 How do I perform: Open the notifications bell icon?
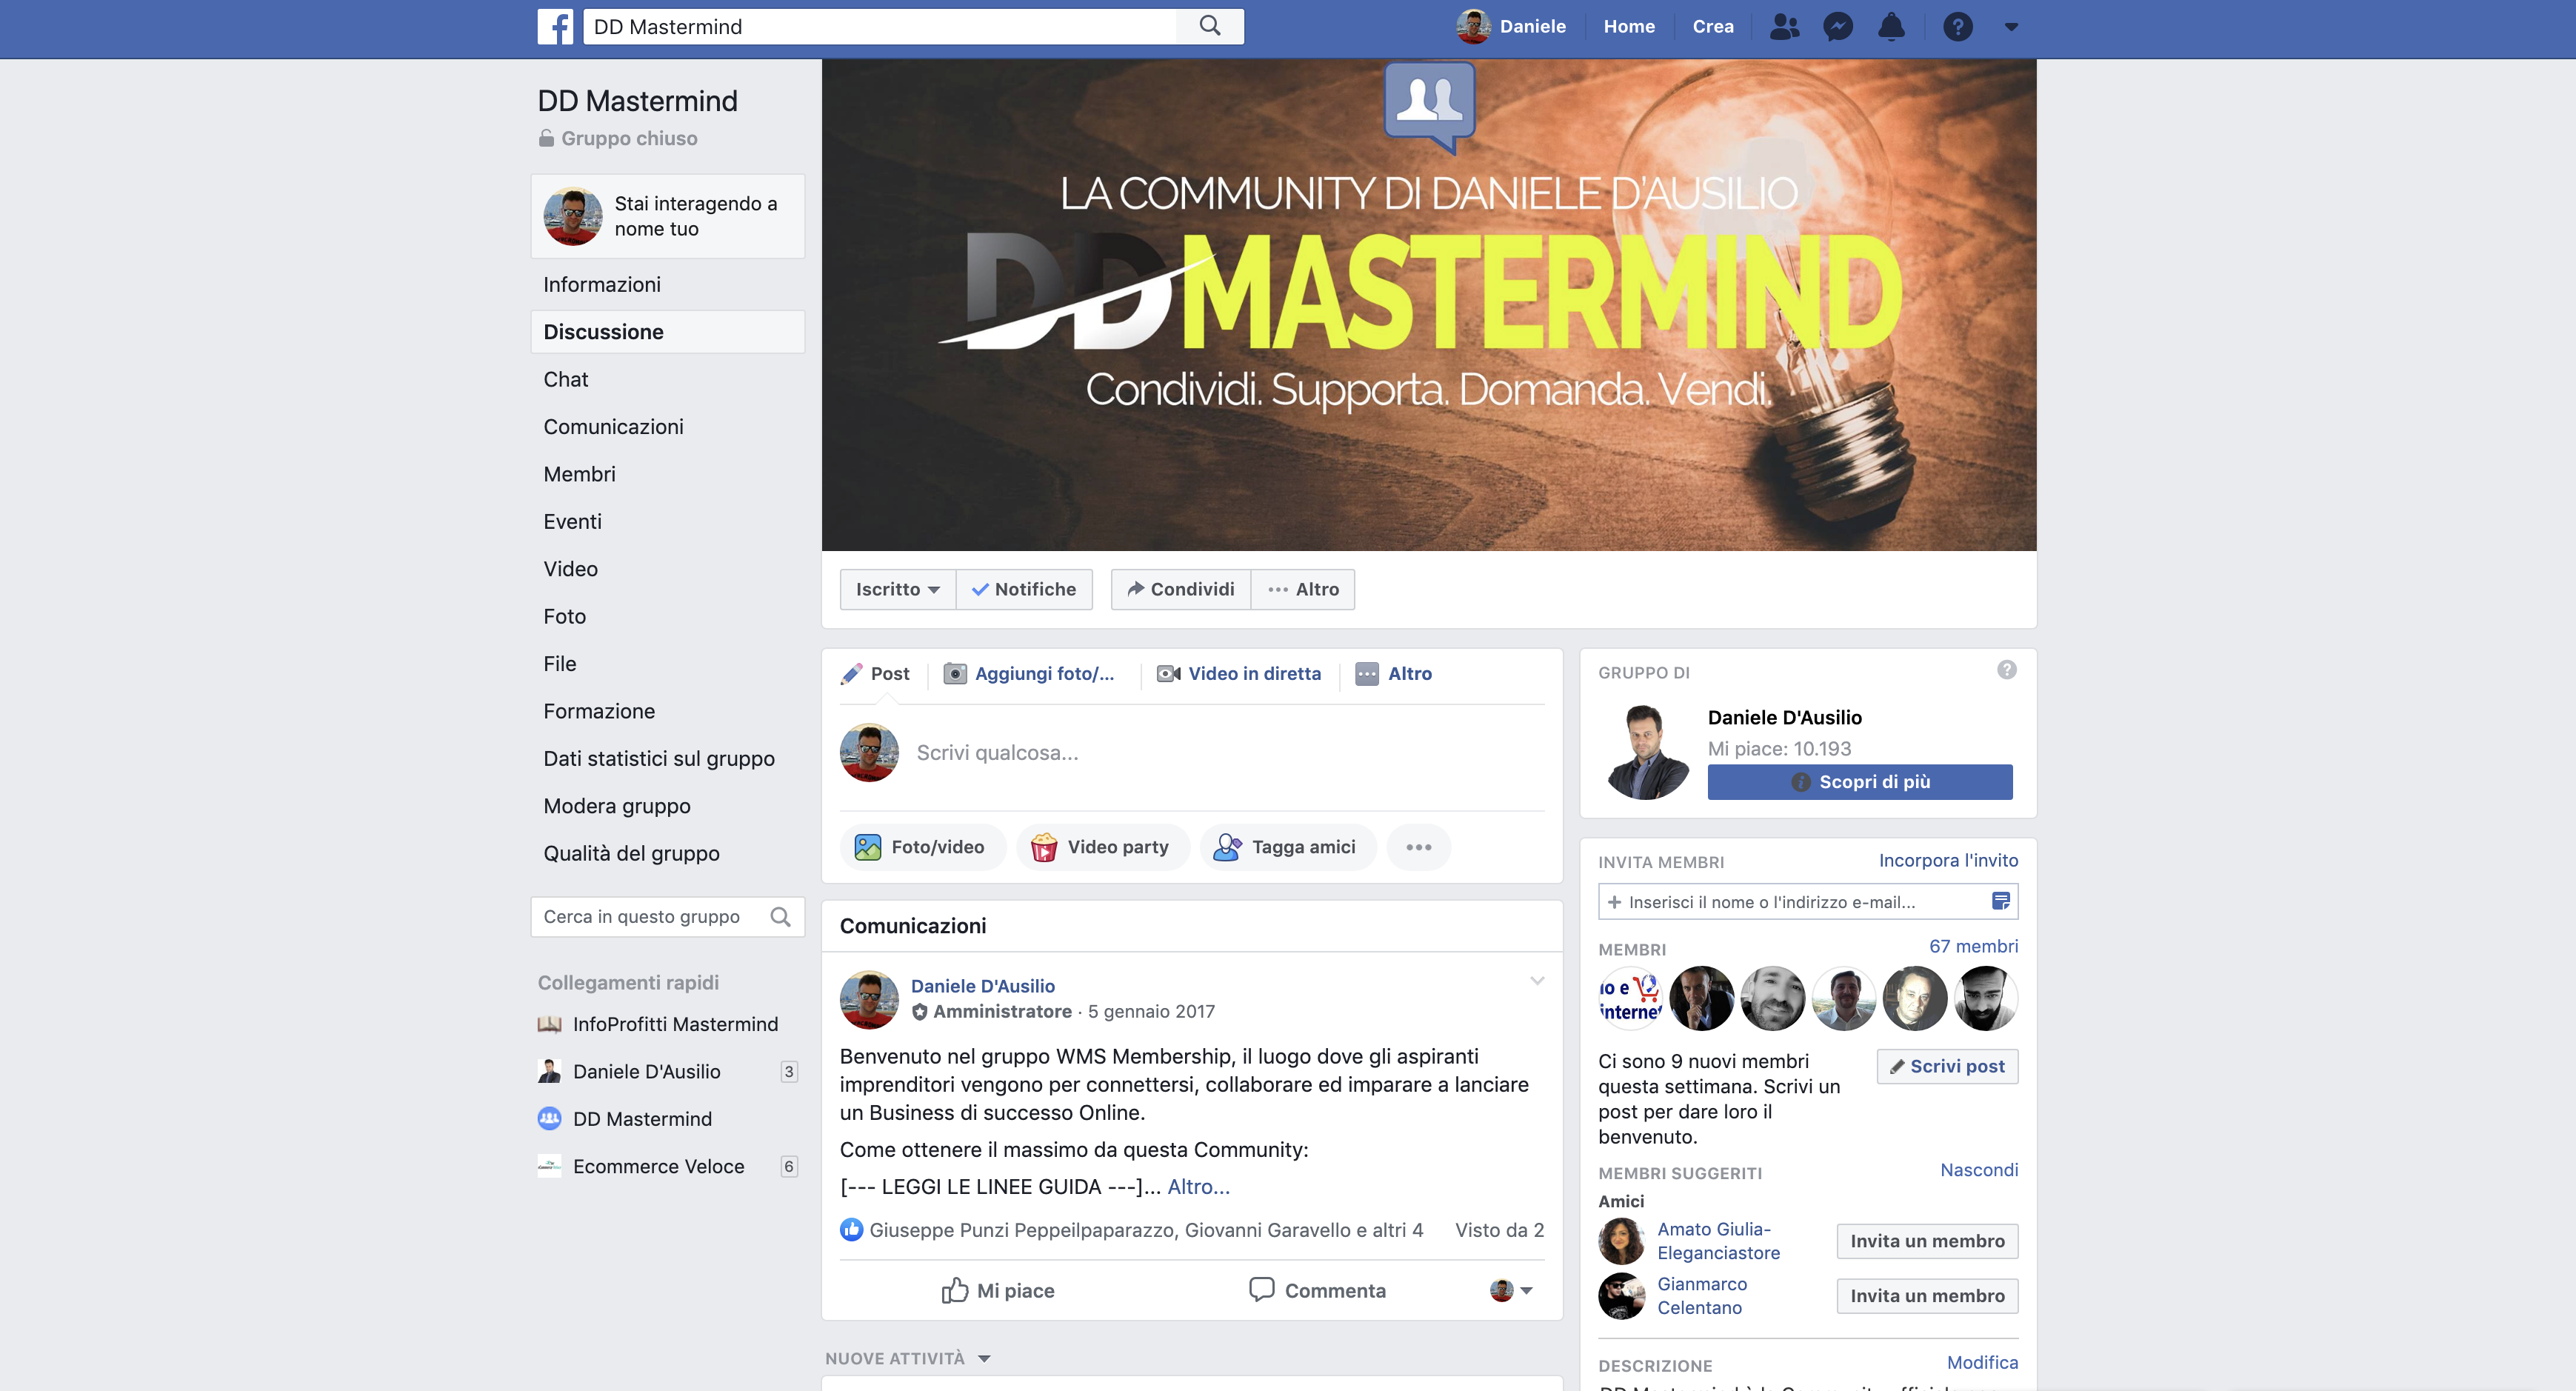click(x=1891, y=27)
